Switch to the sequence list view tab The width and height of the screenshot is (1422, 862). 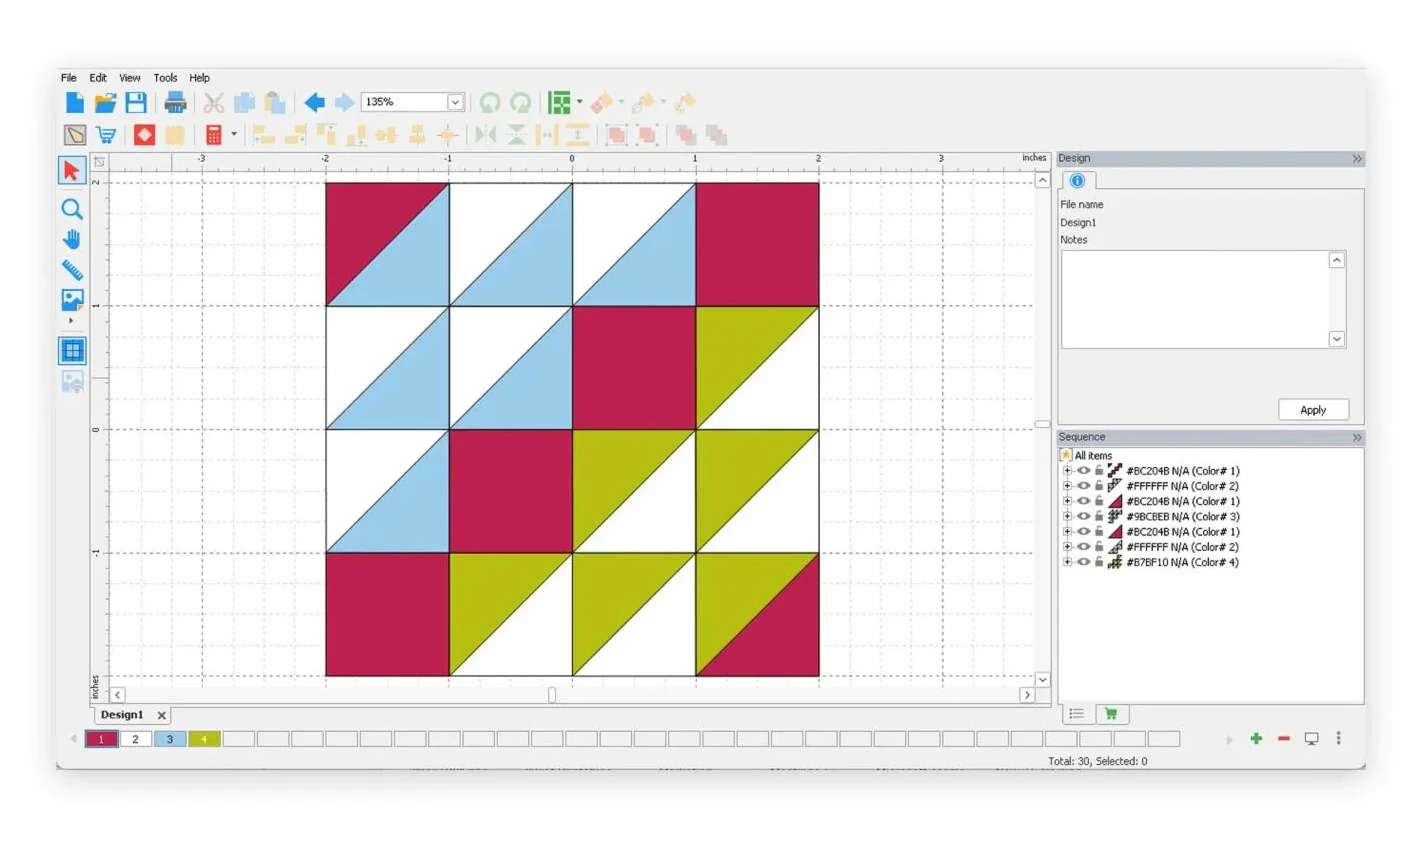(1076, 714)
